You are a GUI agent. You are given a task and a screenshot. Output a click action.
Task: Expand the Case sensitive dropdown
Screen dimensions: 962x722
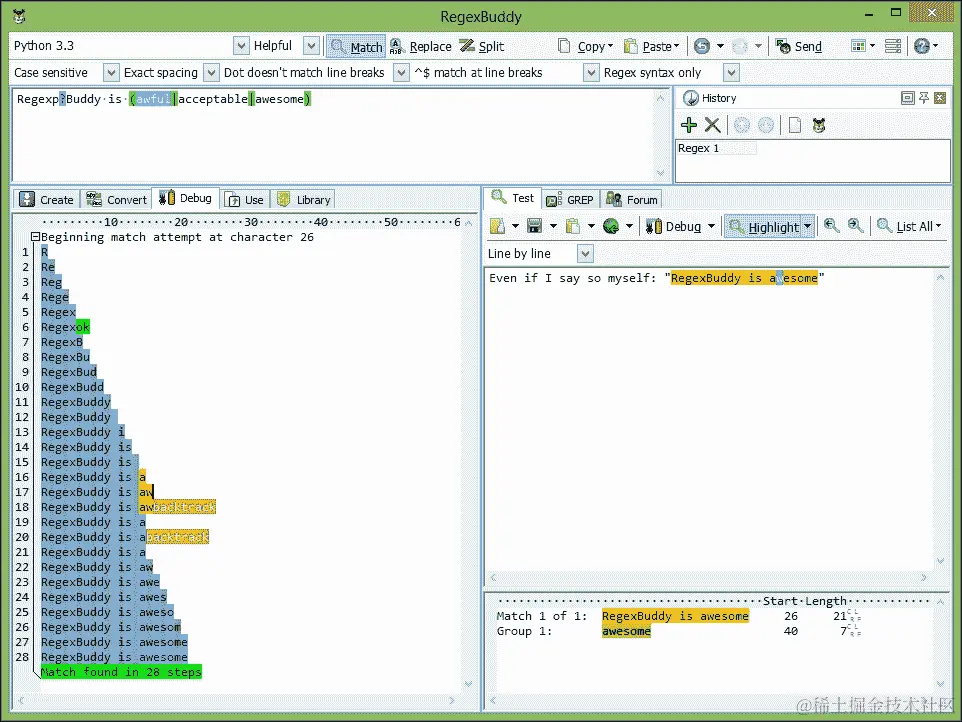click(110, 72)
